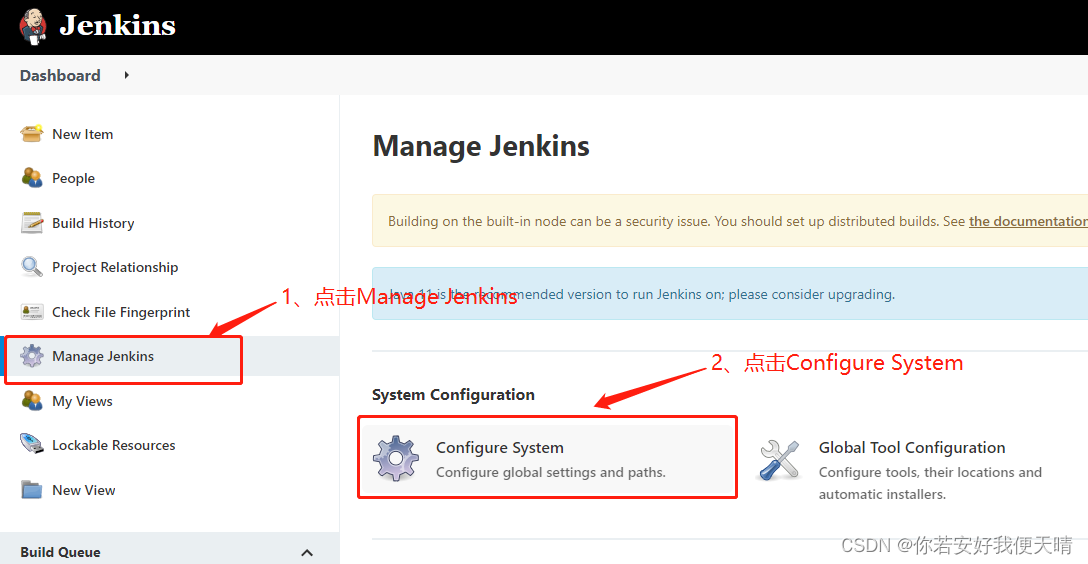Screen dimensions: 1088x564
Task: Open Build History link
Action: pyautogui.click(x=93, y=223)
